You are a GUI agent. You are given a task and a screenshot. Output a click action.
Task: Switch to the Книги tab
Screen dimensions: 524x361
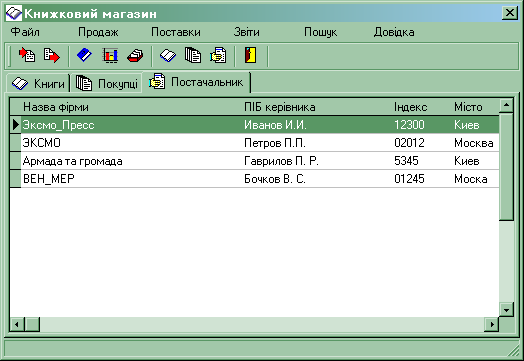pos(38,83)
